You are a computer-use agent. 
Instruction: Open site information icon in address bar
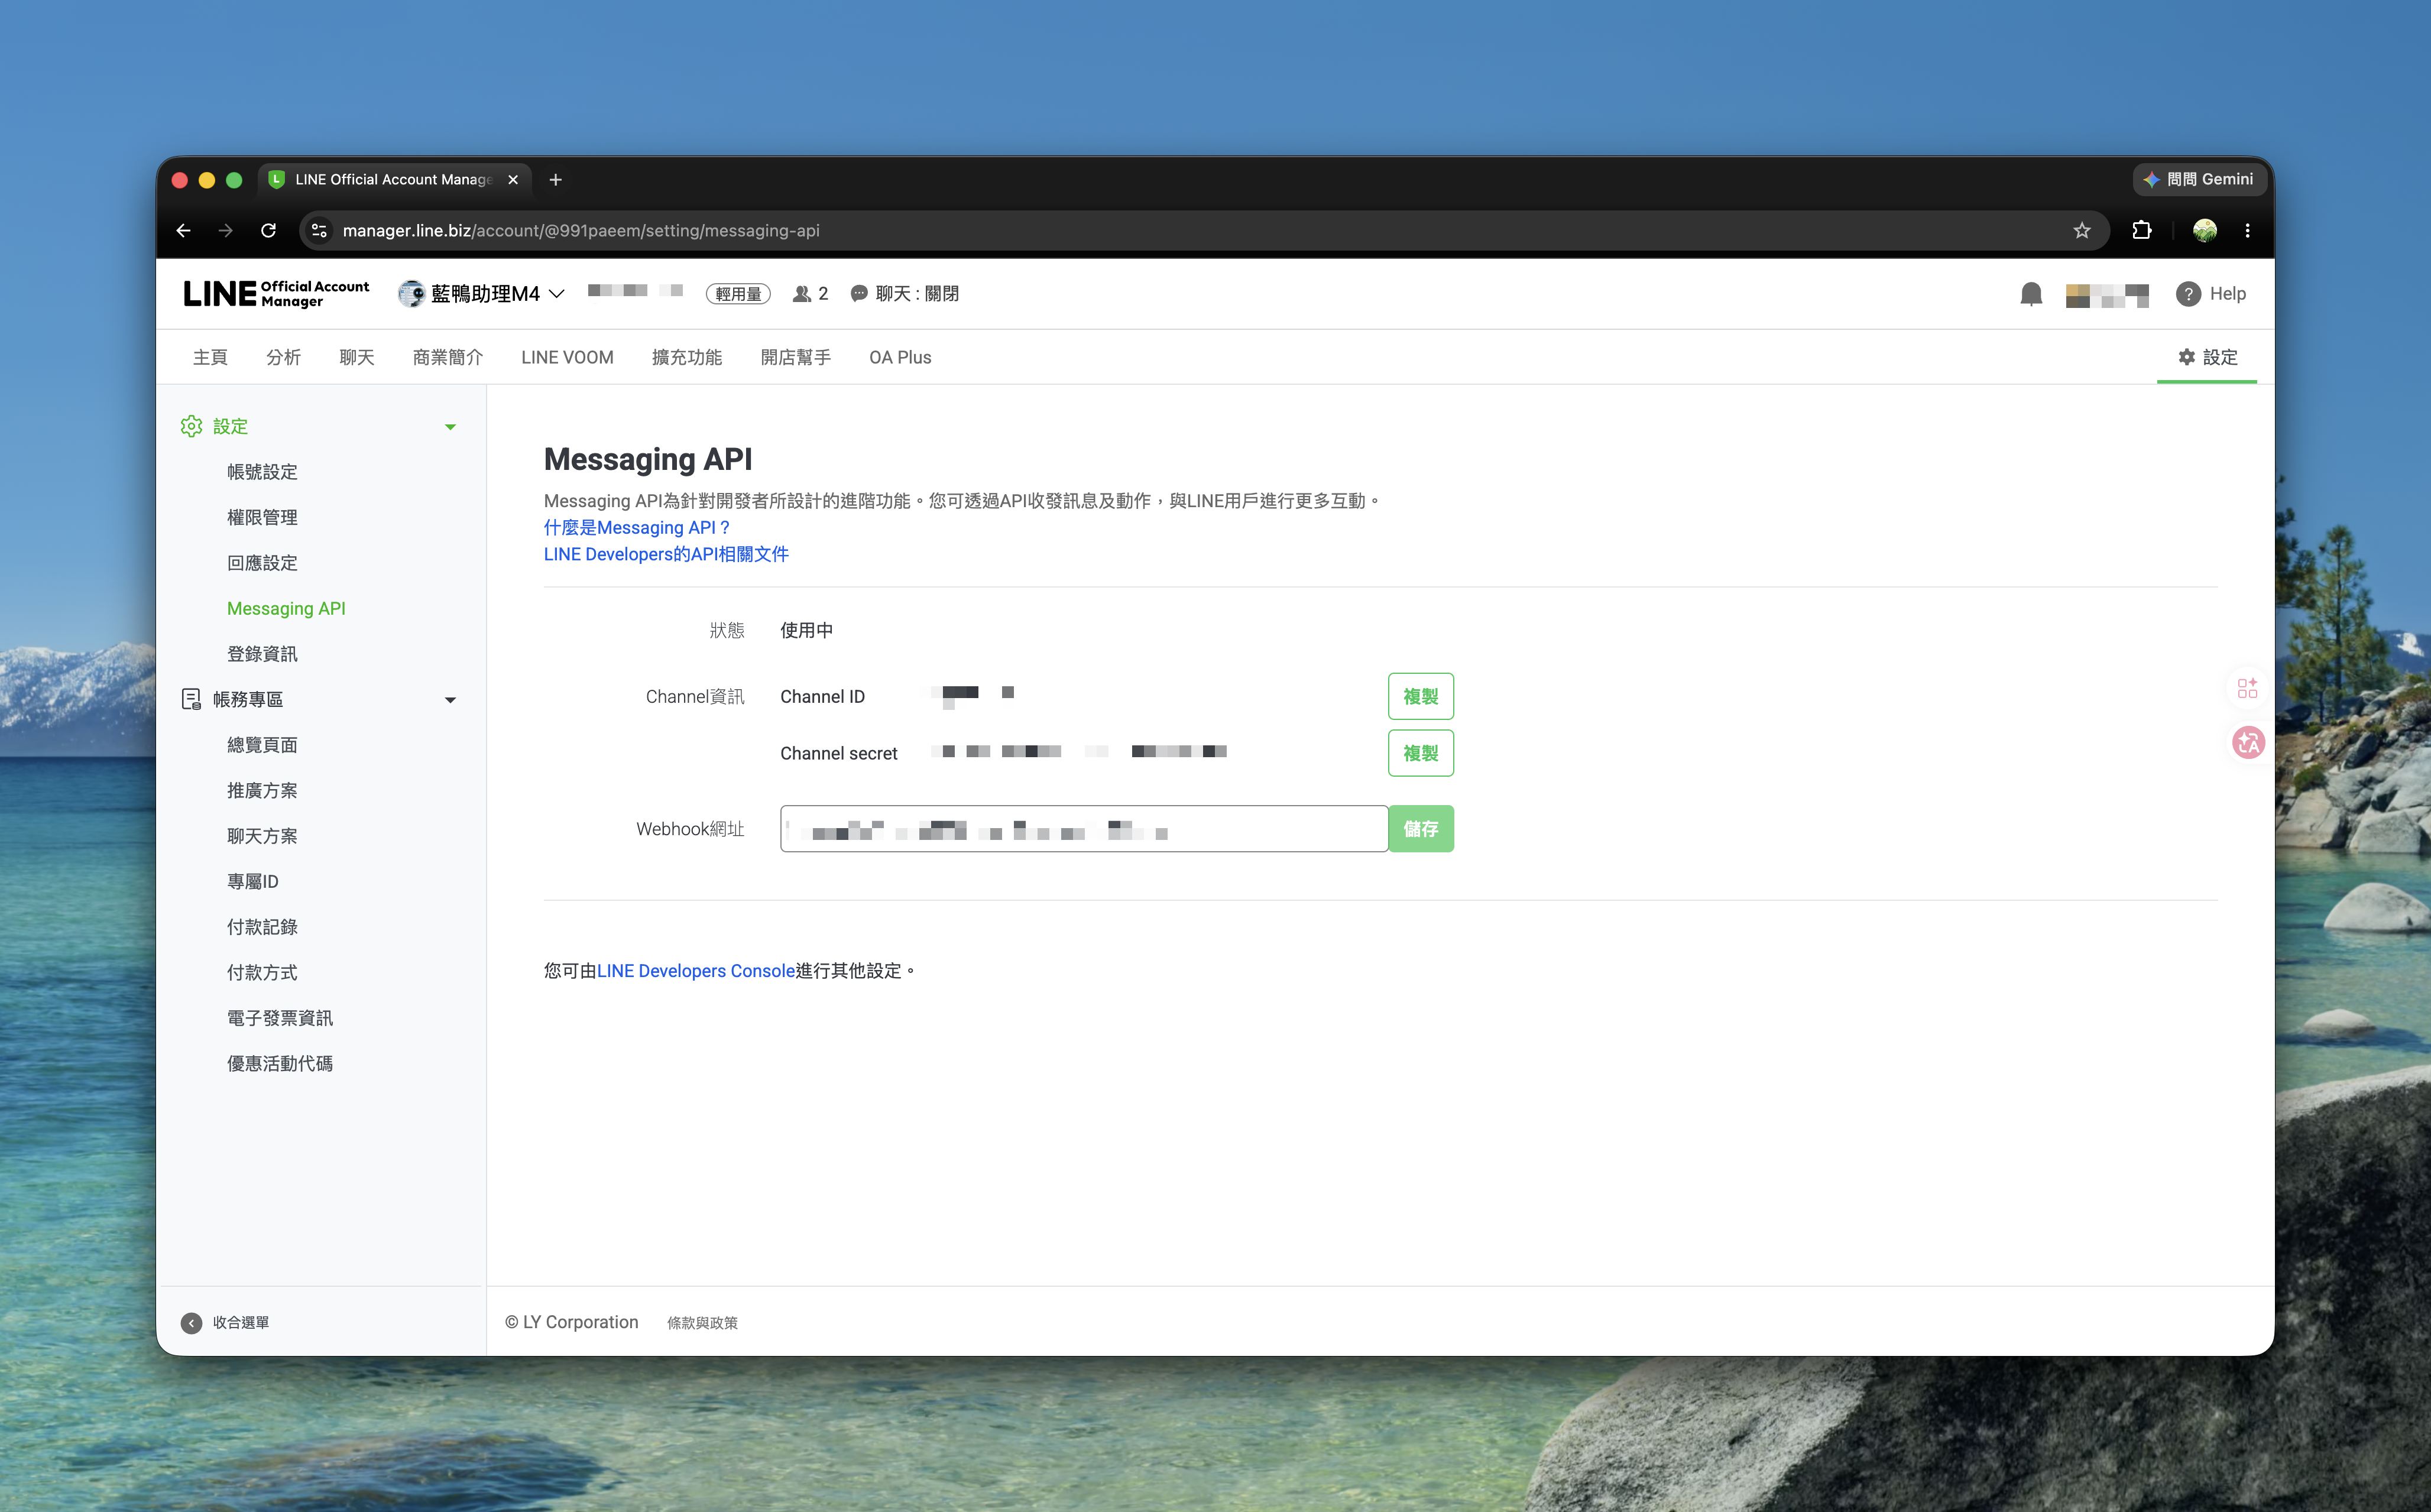pos(319,231)
